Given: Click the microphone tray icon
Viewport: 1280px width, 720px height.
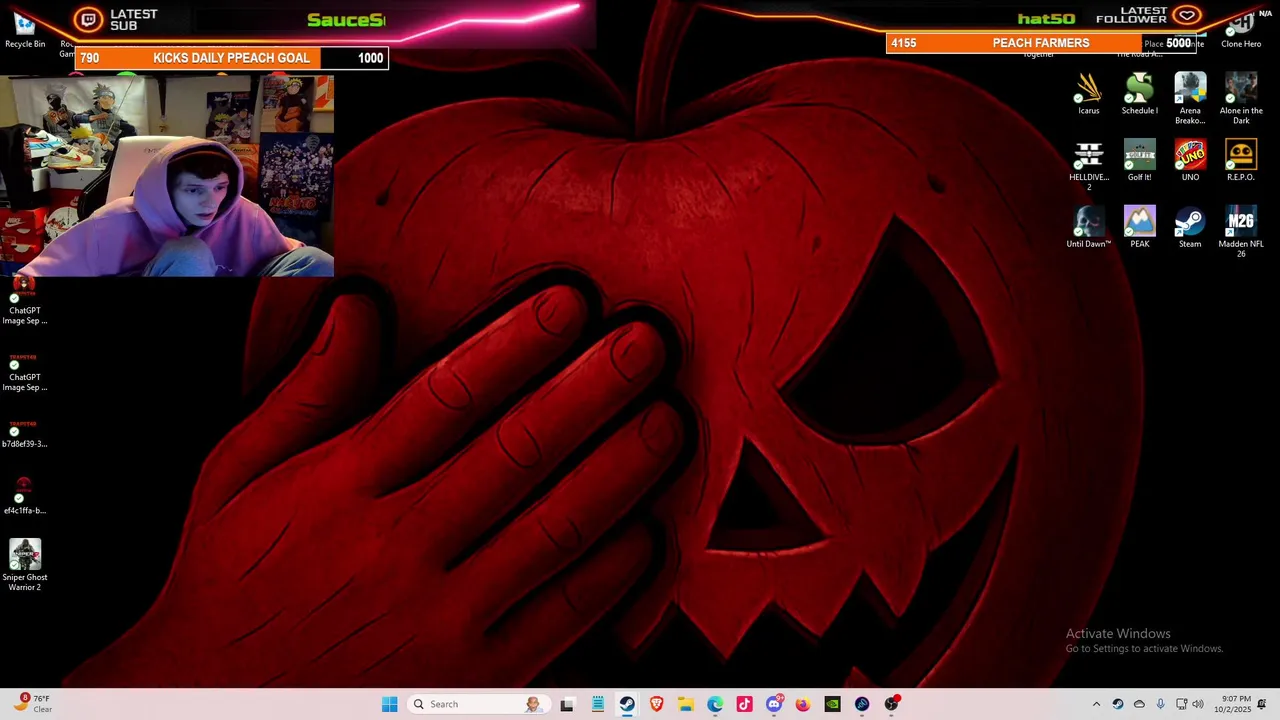Looking at the screenshot, I should click(x=1160, y=704).
